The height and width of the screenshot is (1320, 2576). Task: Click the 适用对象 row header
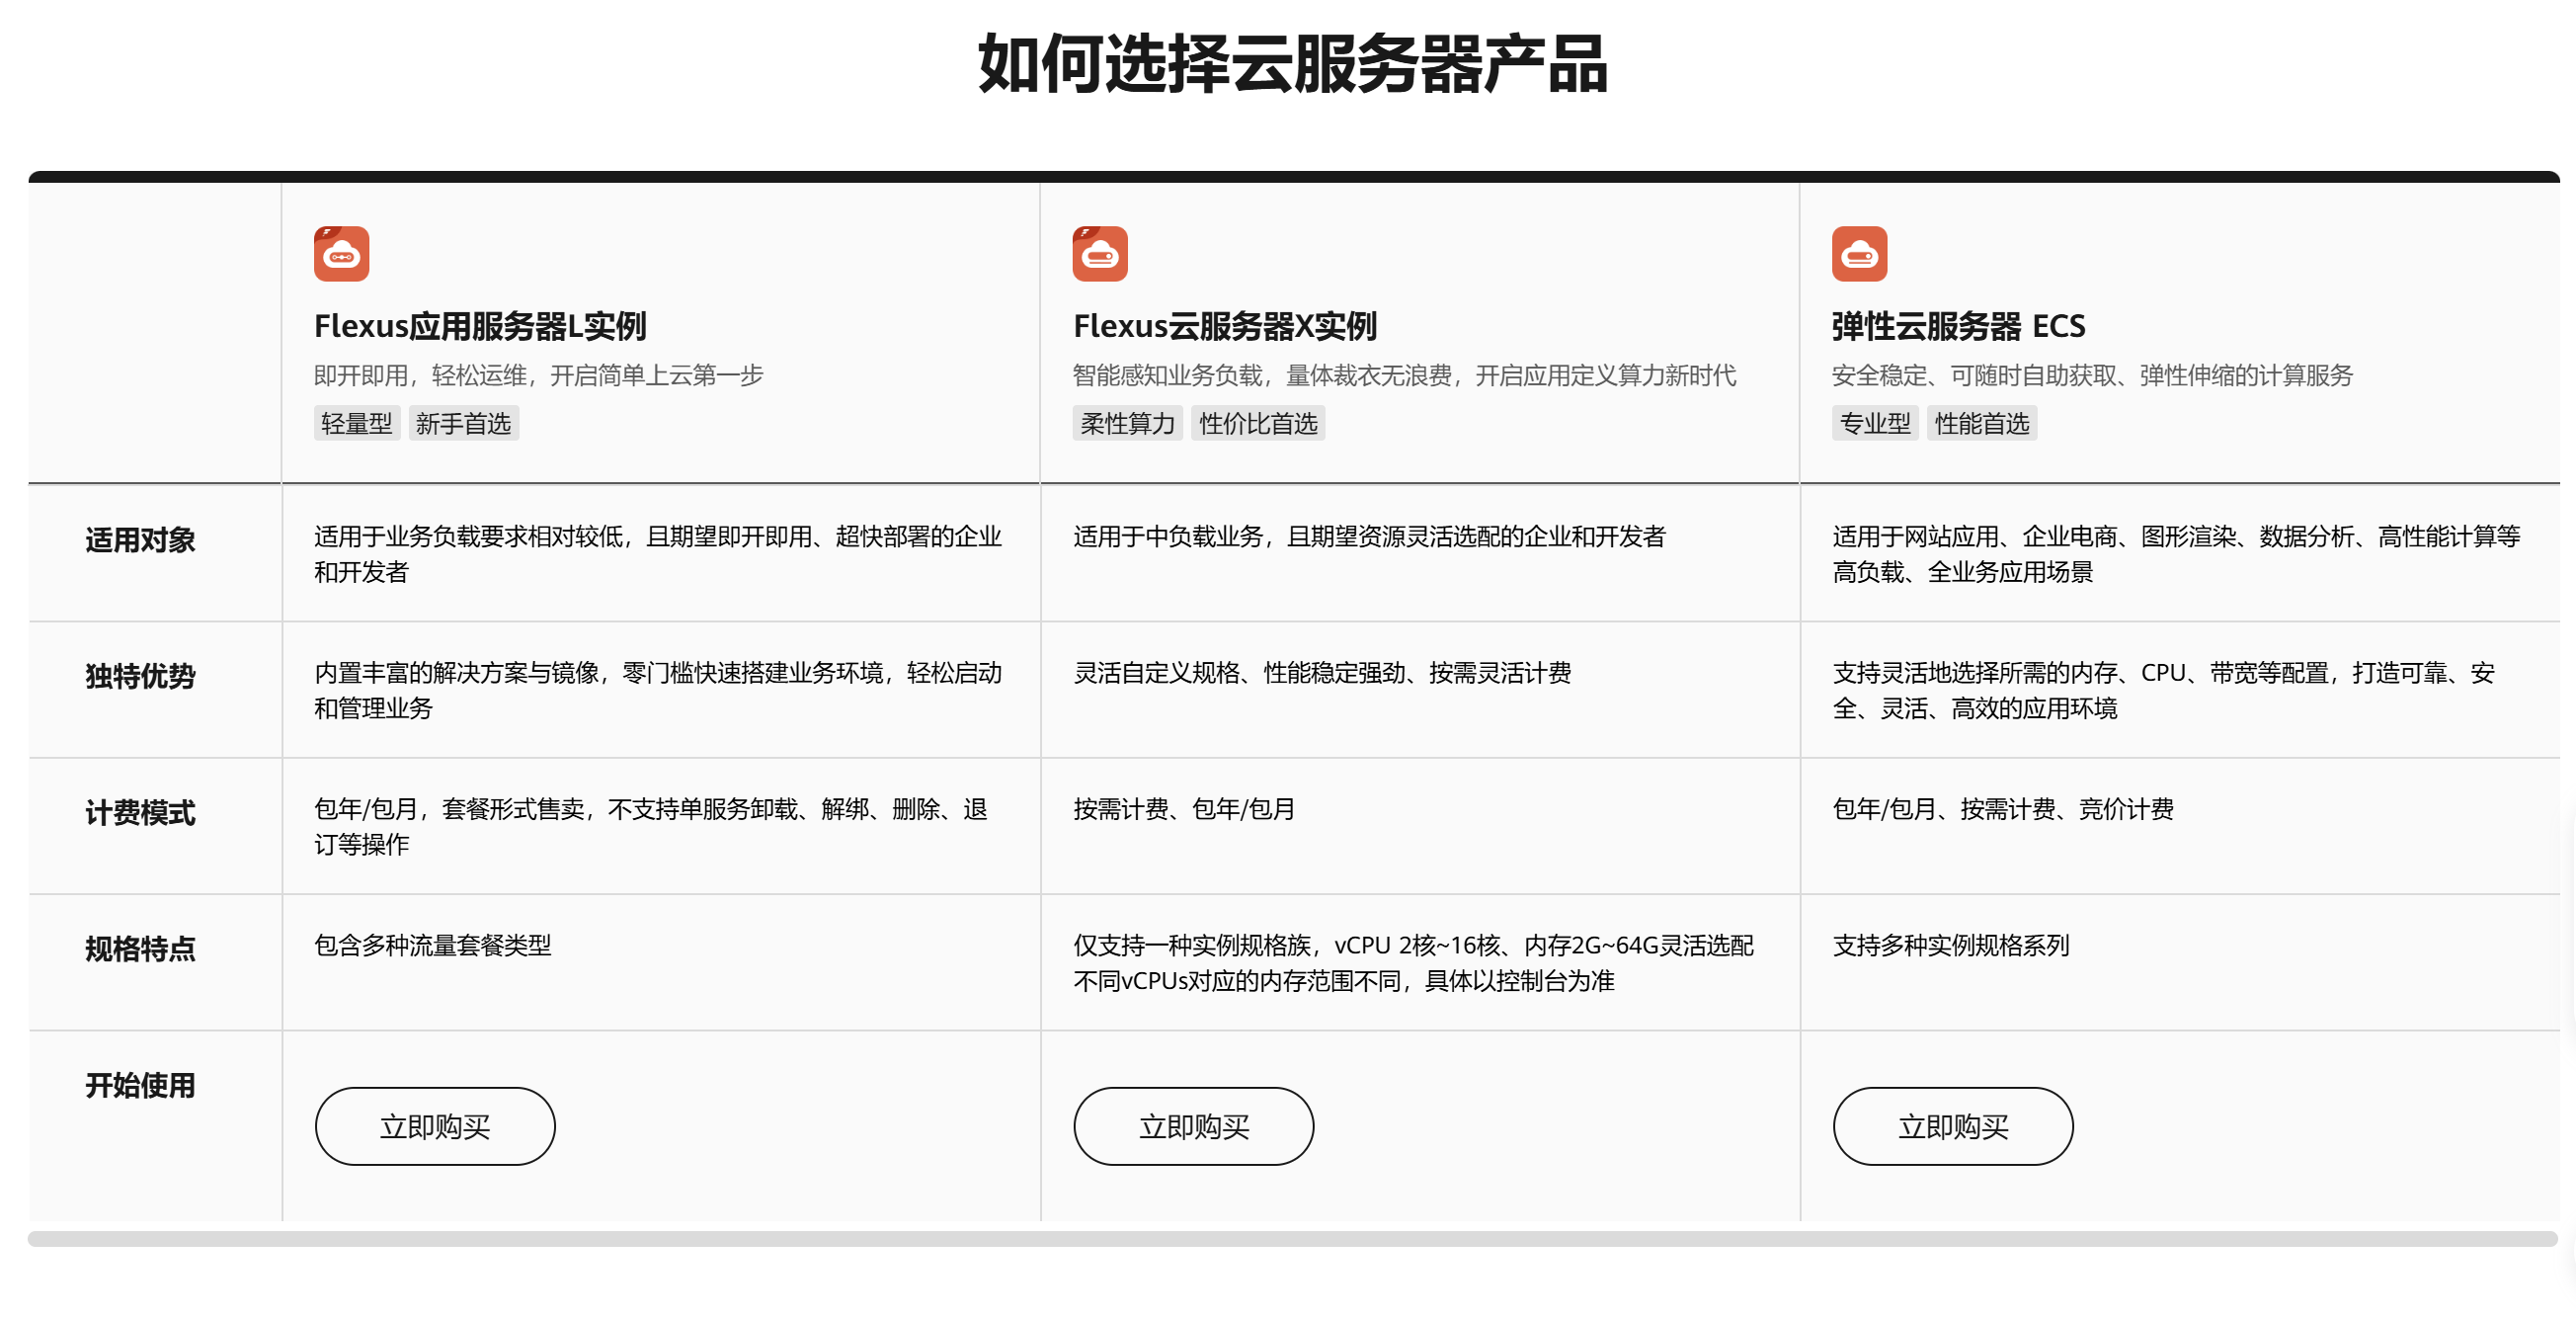tap(140, 541)
